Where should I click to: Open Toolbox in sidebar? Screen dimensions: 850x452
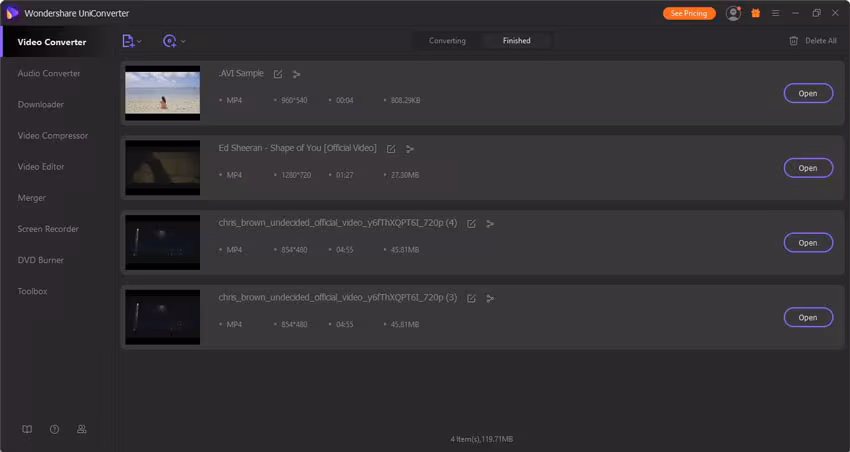33,291
